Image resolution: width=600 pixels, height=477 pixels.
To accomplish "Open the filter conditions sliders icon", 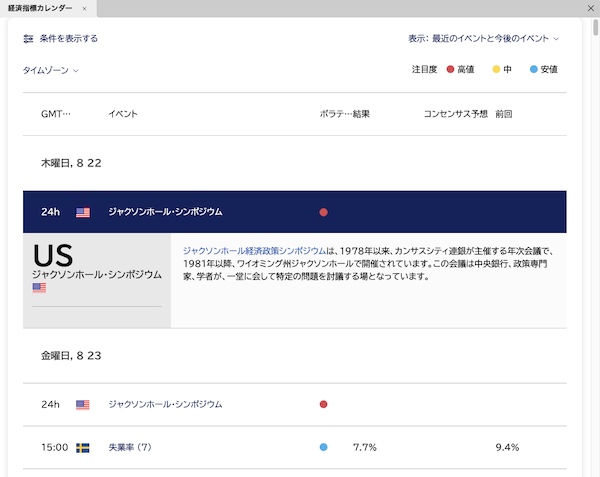I will [x=28, y=39].
